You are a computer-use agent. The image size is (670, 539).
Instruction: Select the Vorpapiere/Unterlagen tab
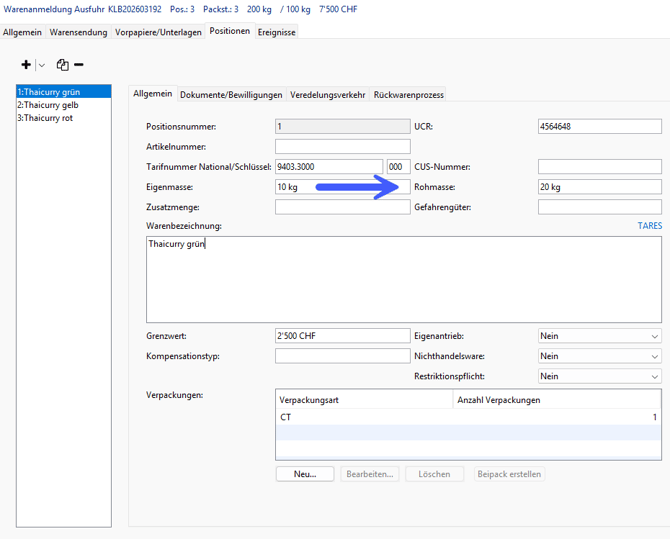click(158, 32)
